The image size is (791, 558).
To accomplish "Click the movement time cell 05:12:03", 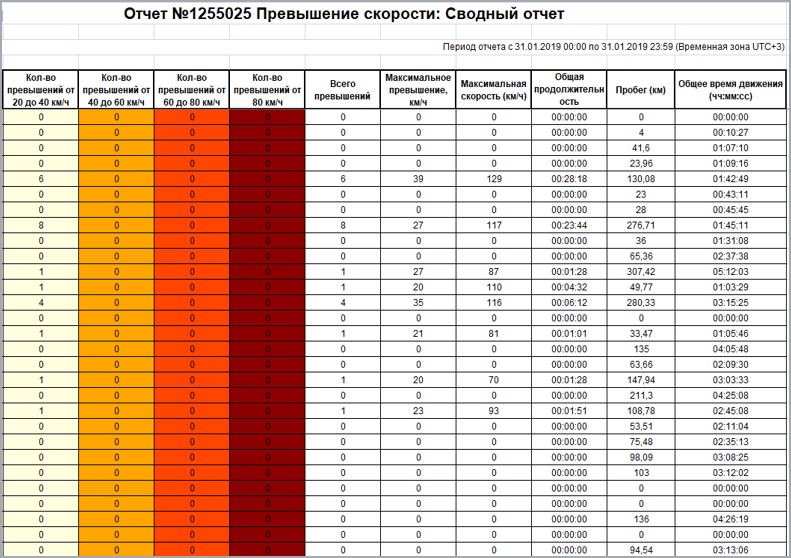I will pos(730,272).
